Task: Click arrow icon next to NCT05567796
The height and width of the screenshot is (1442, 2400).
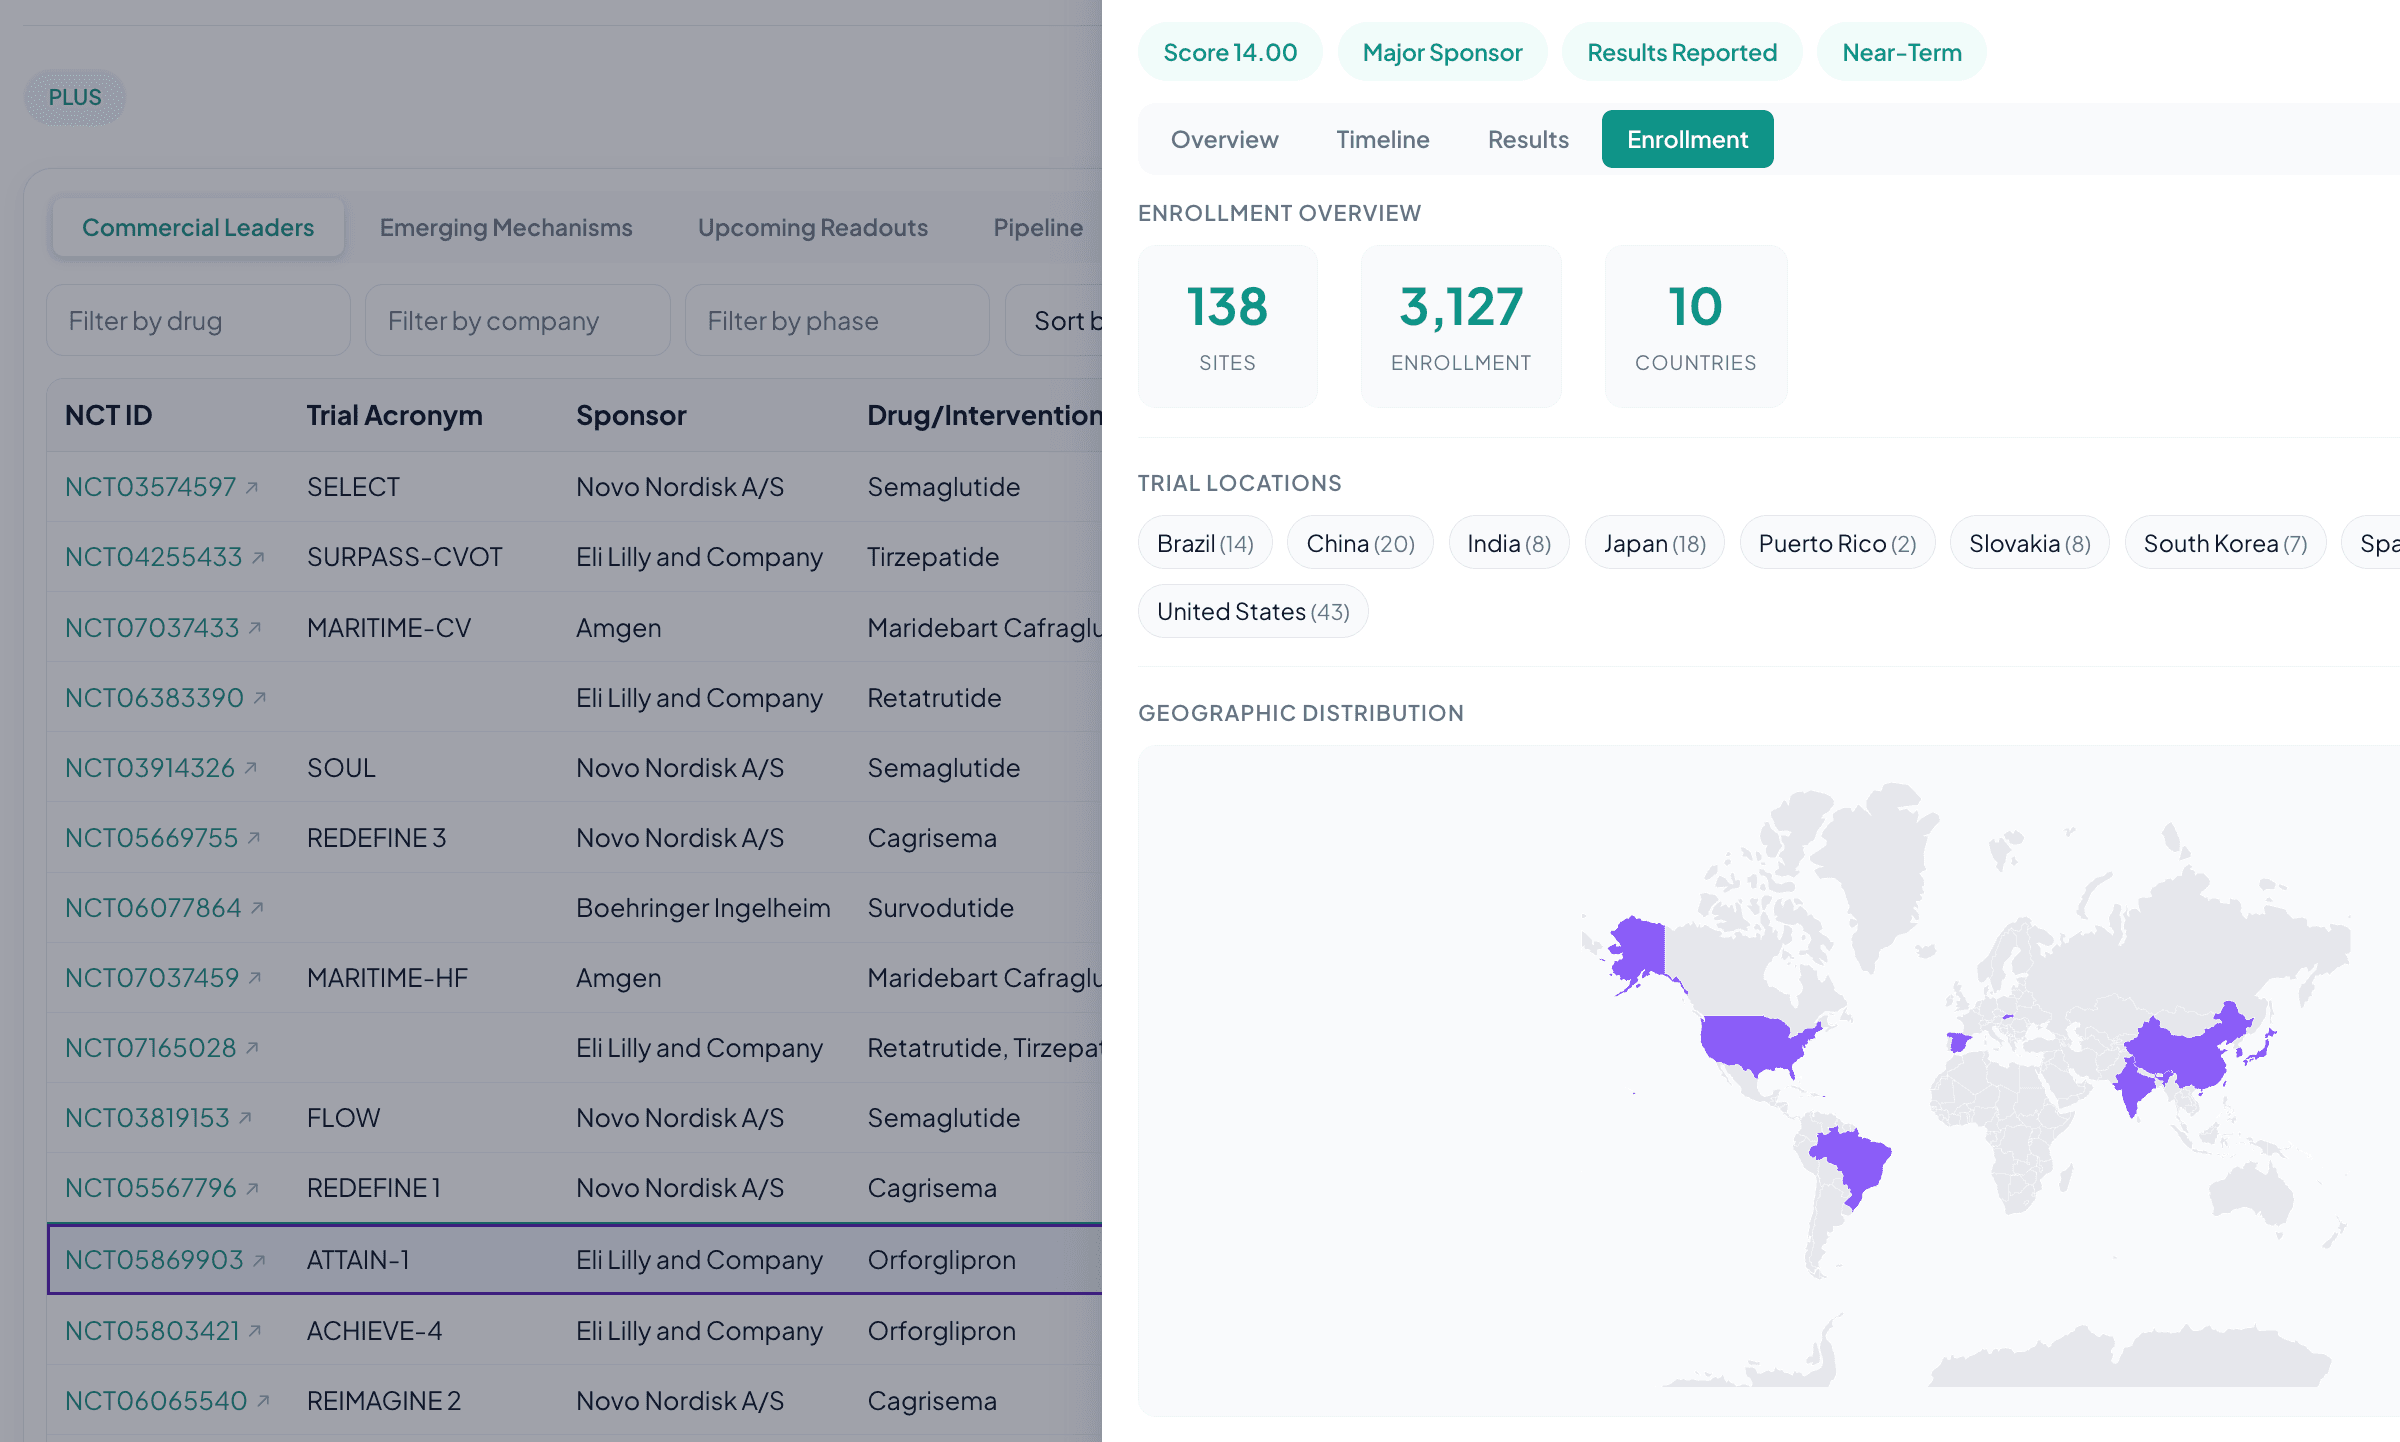Action: click(x=252, y=1188)
